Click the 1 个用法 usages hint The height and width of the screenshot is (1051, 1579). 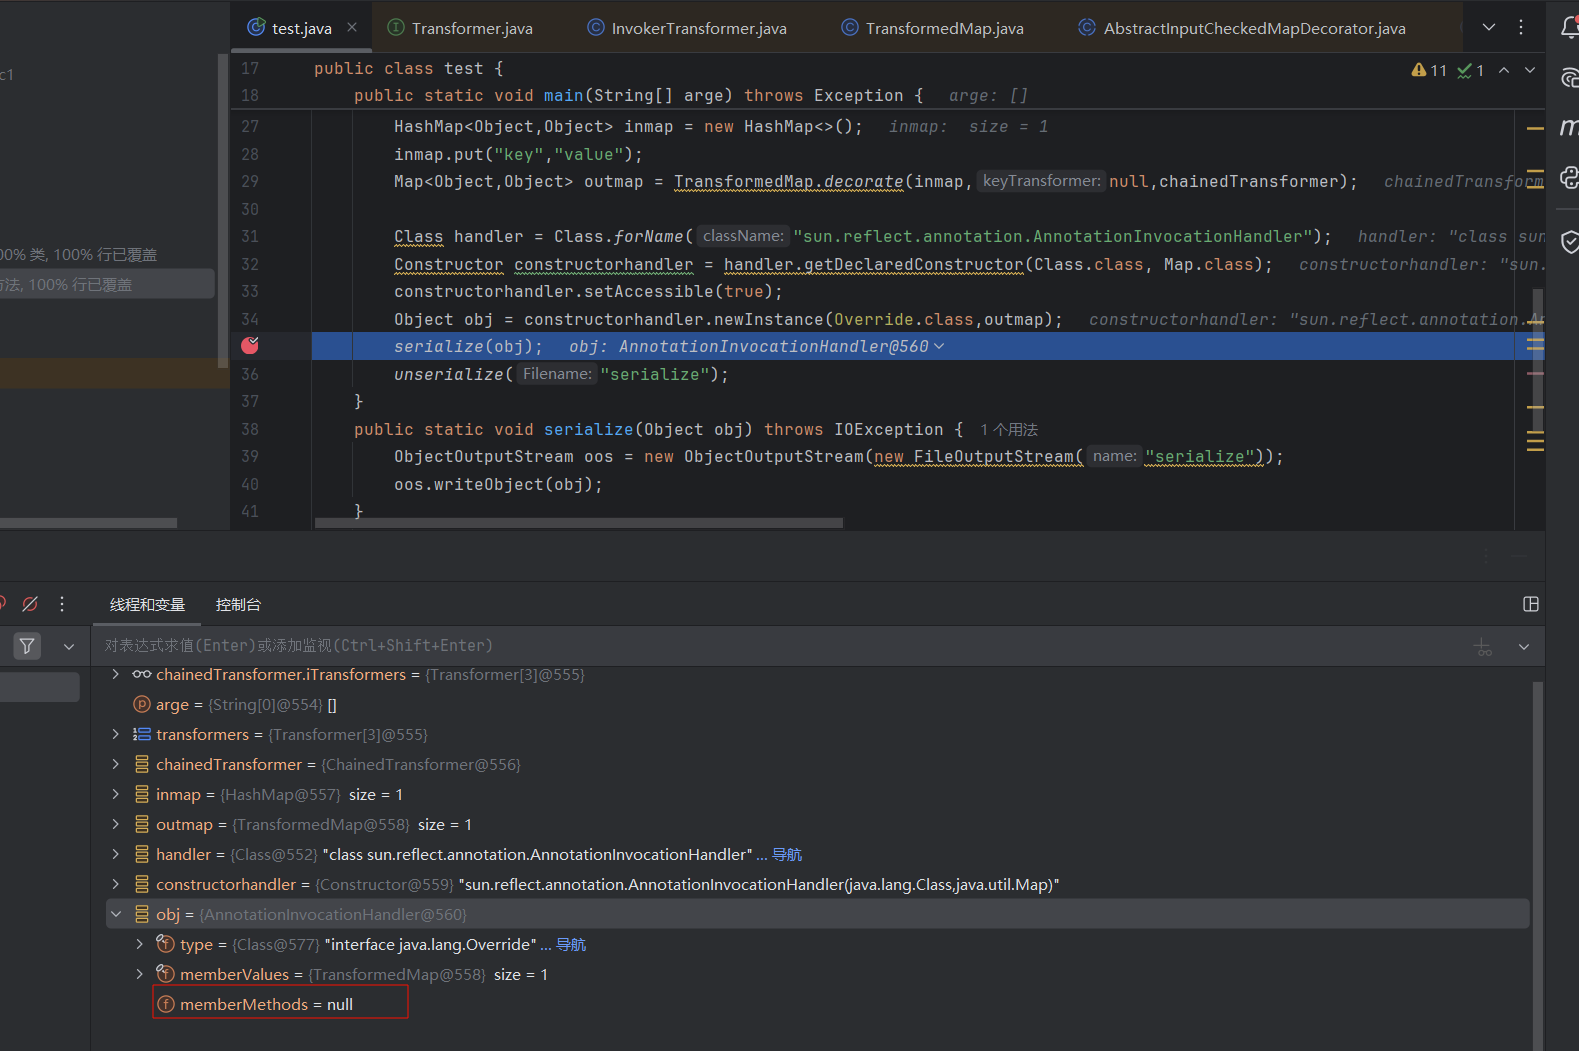1009,429
